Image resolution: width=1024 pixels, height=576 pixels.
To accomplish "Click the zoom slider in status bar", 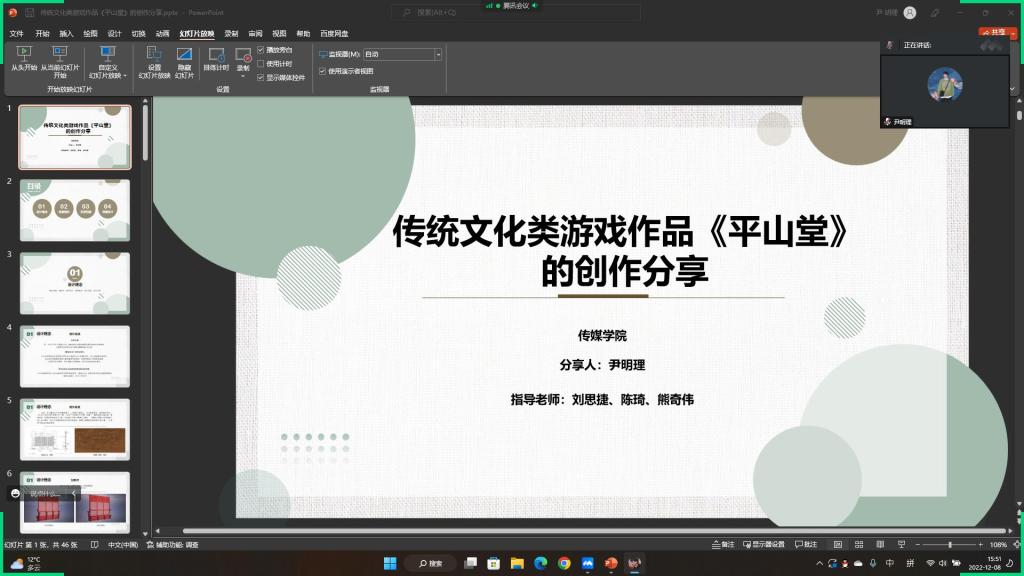I will (949, 544).
